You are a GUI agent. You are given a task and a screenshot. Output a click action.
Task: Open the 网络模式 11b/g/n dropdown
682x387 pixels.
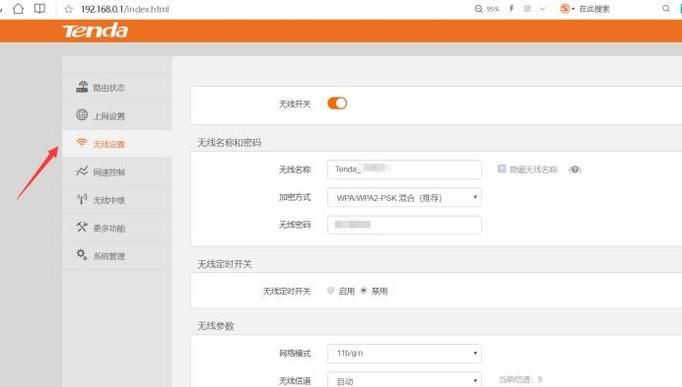(404, 353)
